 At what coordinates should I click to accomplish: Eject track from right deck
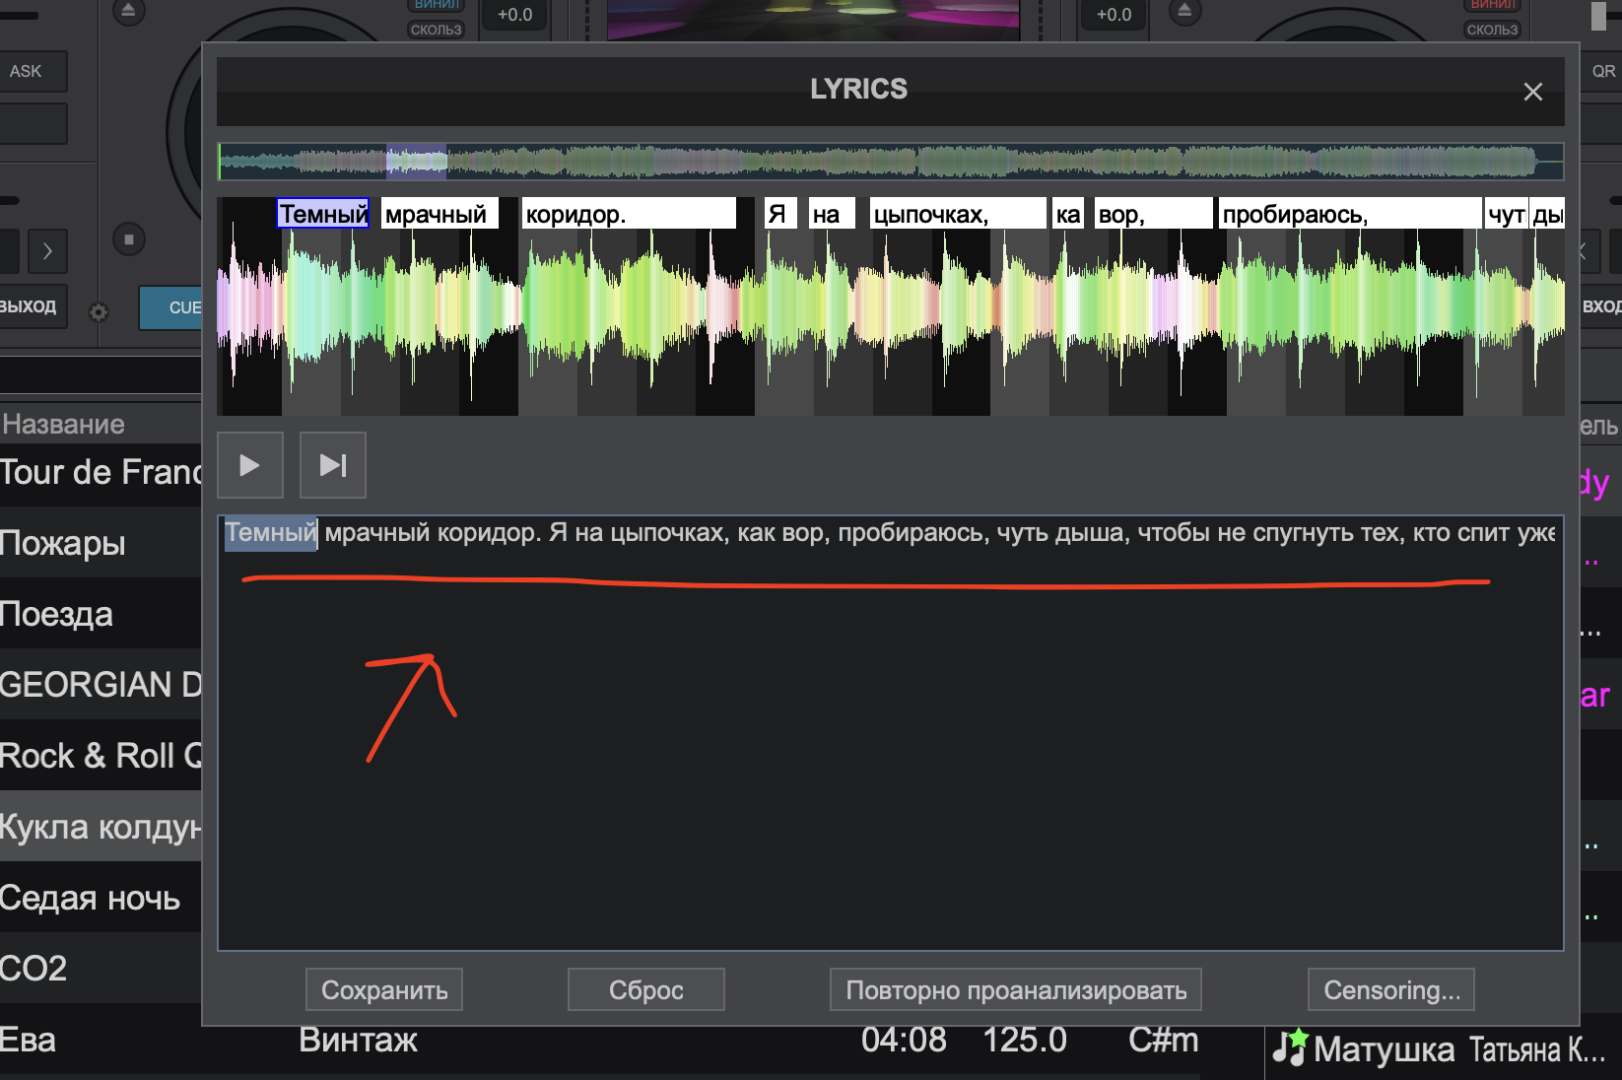(1184, 12)
